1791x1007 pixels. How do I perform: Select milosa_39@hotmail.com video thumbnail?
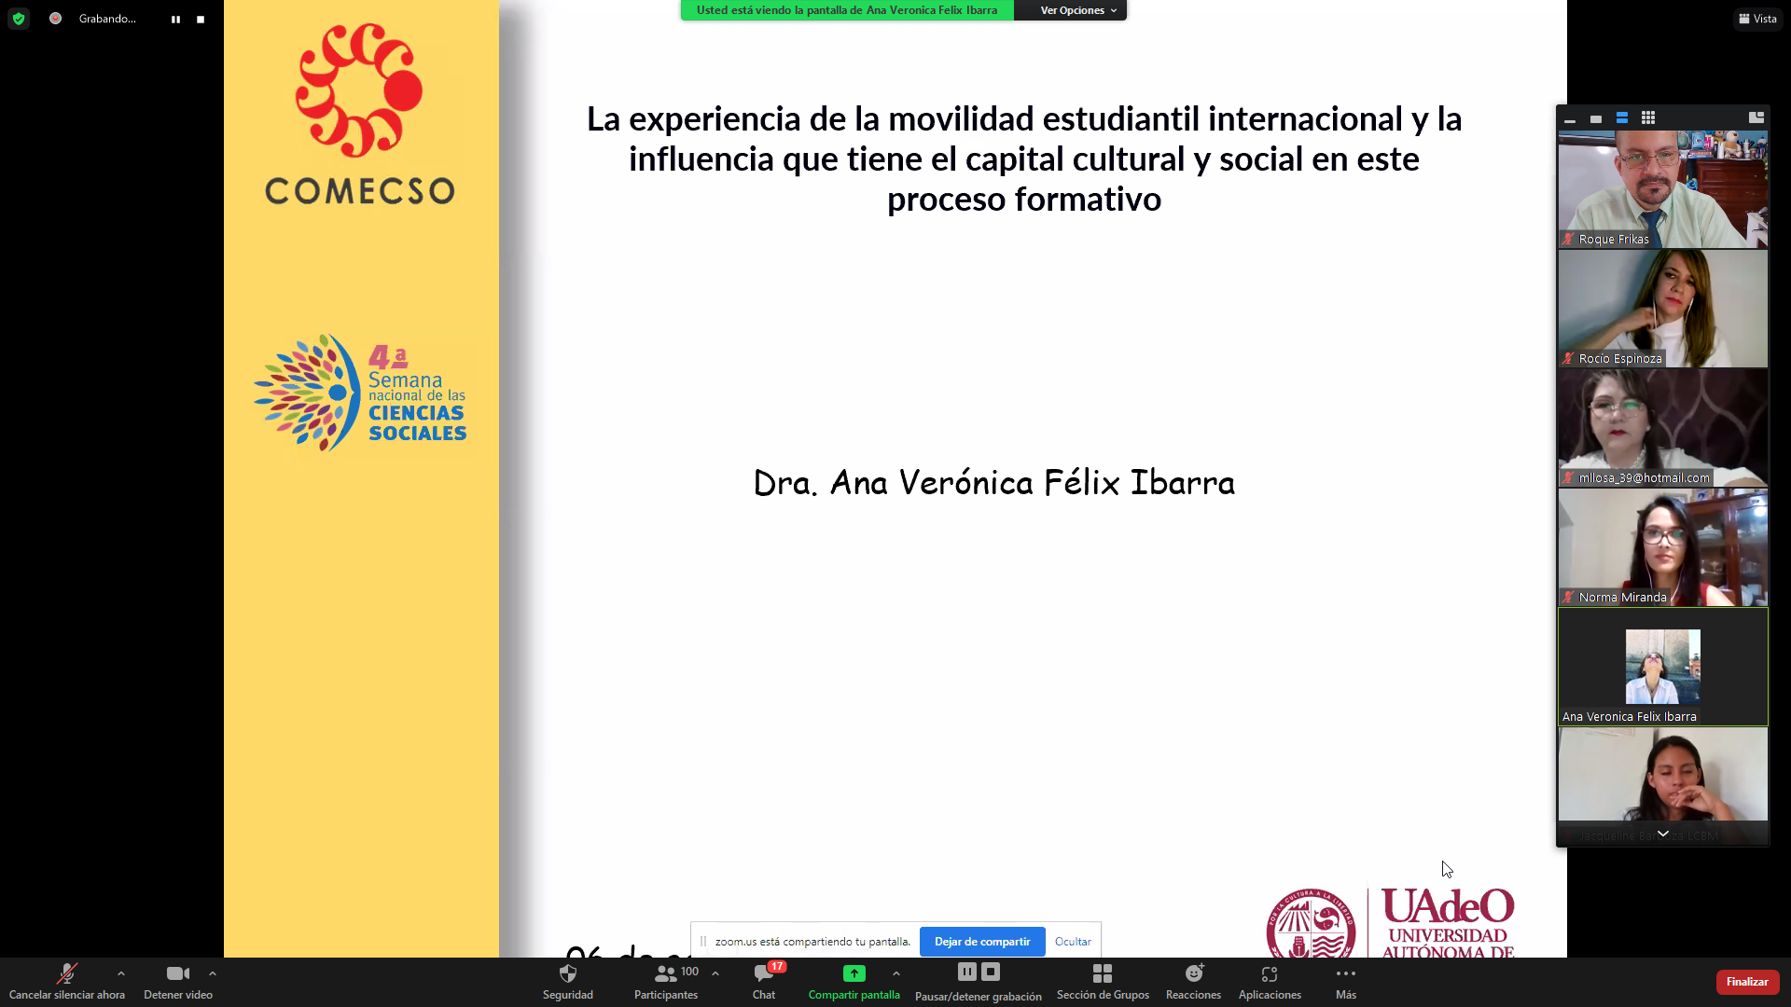click(1662, 428)
